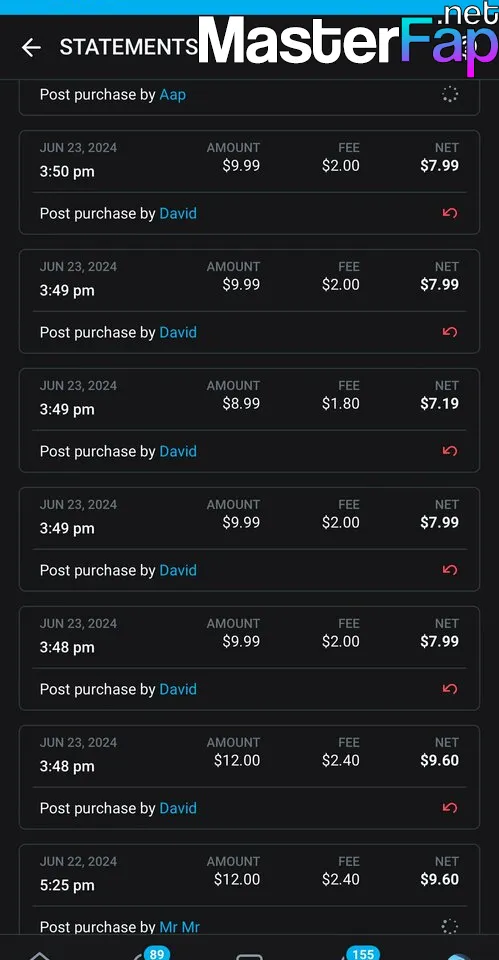Tap the reversal icon on the 3:50 pm purchase
Viewport: 499px width, 960px height.
[x=449, y=213]
